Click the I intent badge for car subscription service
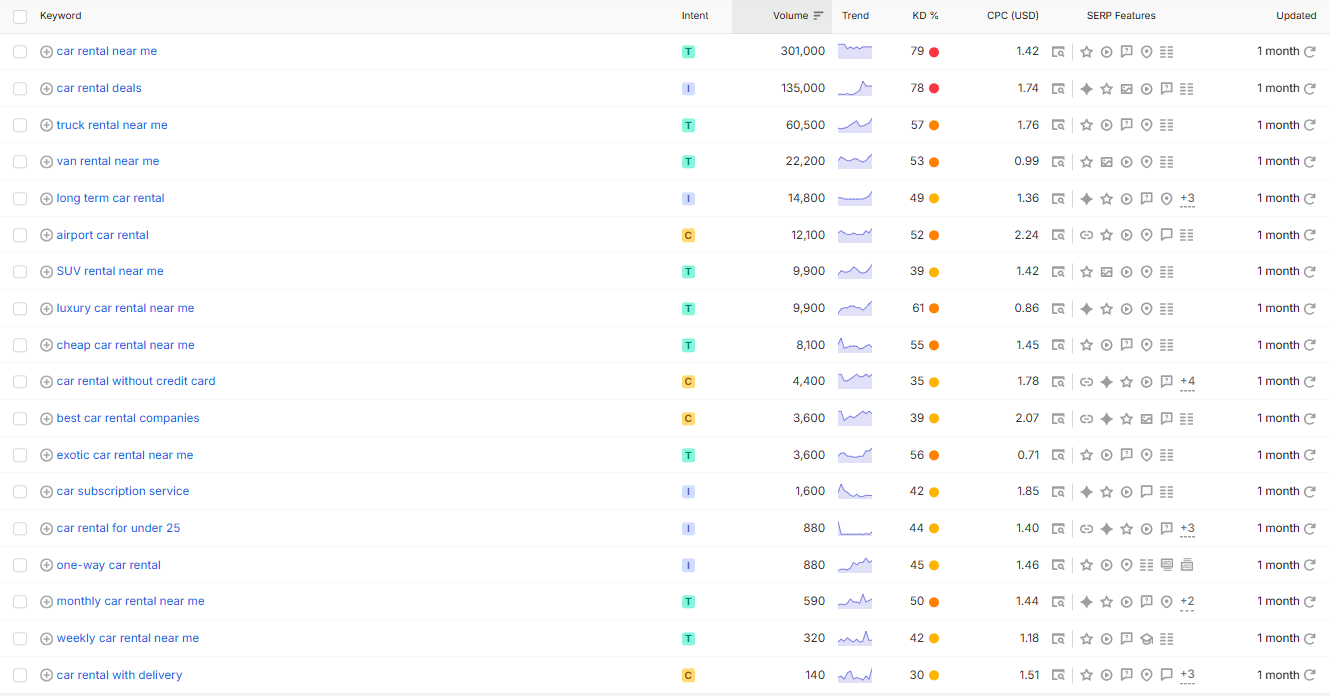The height and width of the screenshot is (696, 1330). 688,492
